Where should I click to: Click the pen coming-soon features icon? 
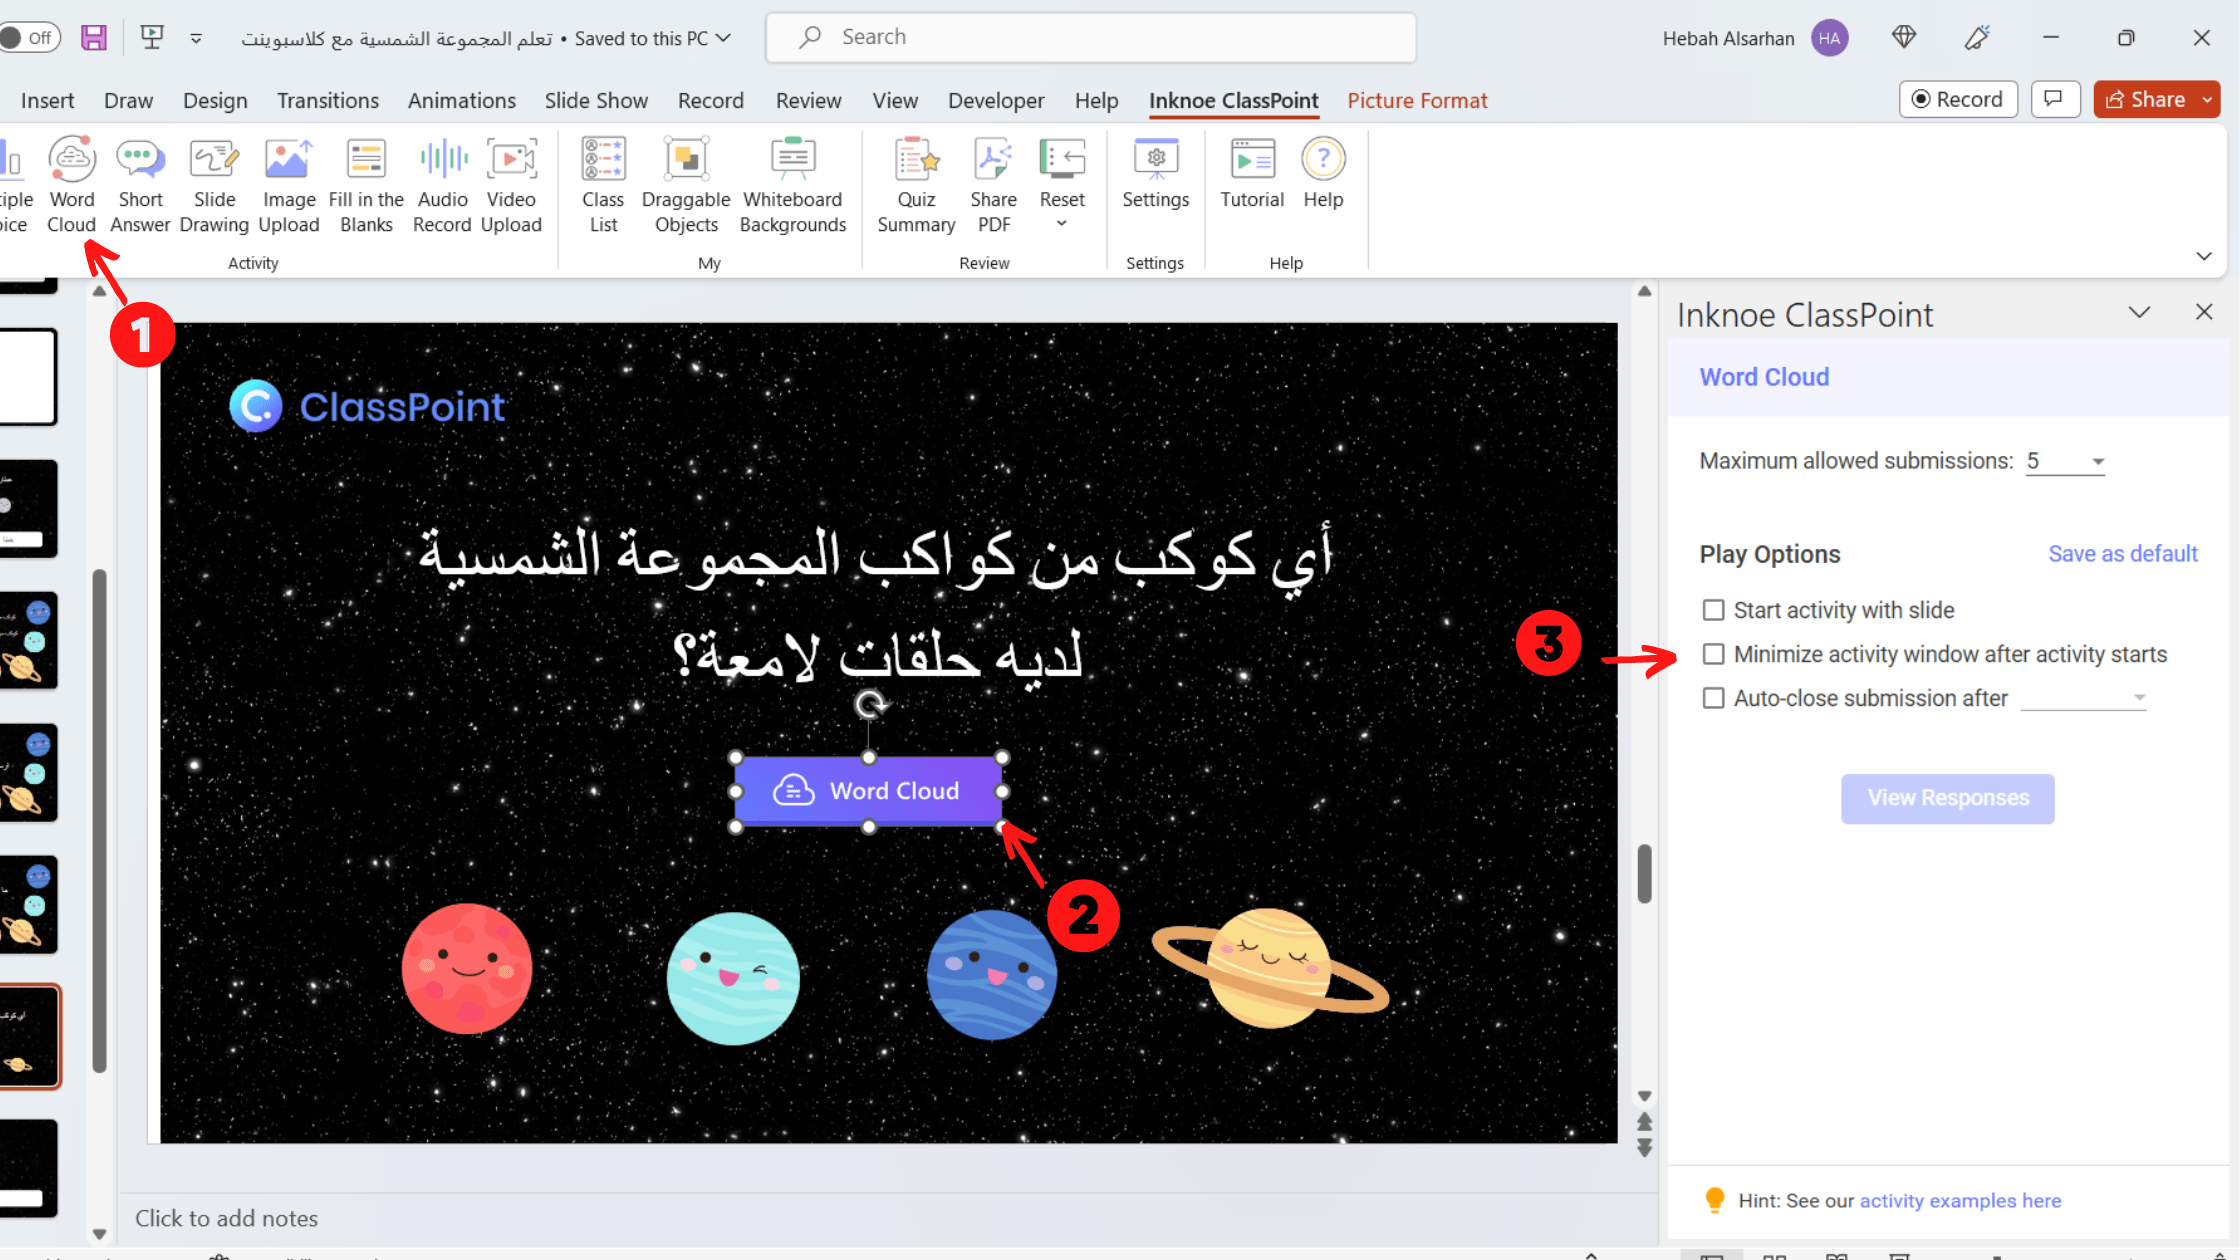[1977, 38]
